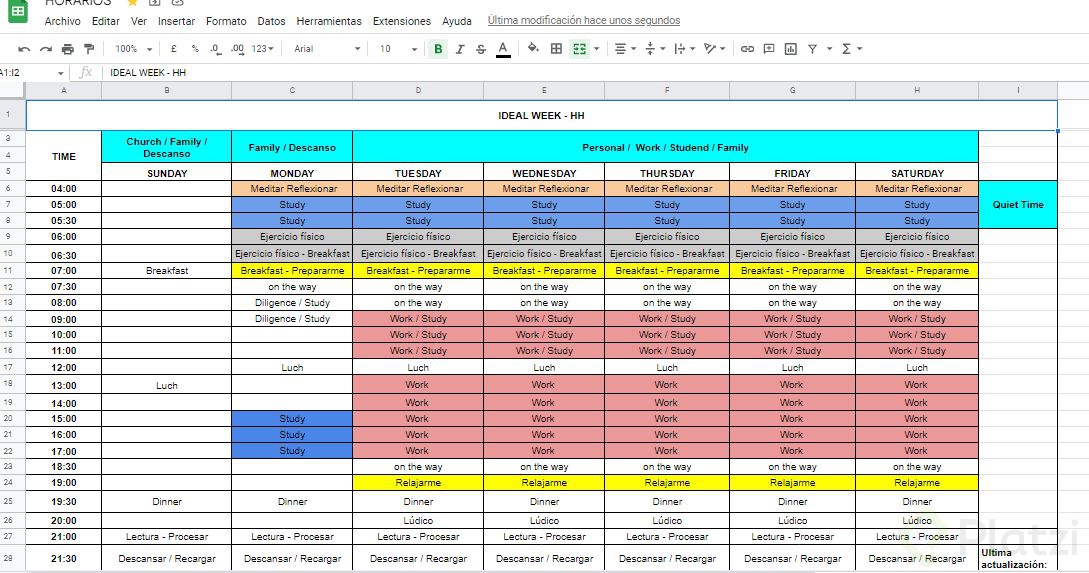Open the horizontal align icon

620,49
